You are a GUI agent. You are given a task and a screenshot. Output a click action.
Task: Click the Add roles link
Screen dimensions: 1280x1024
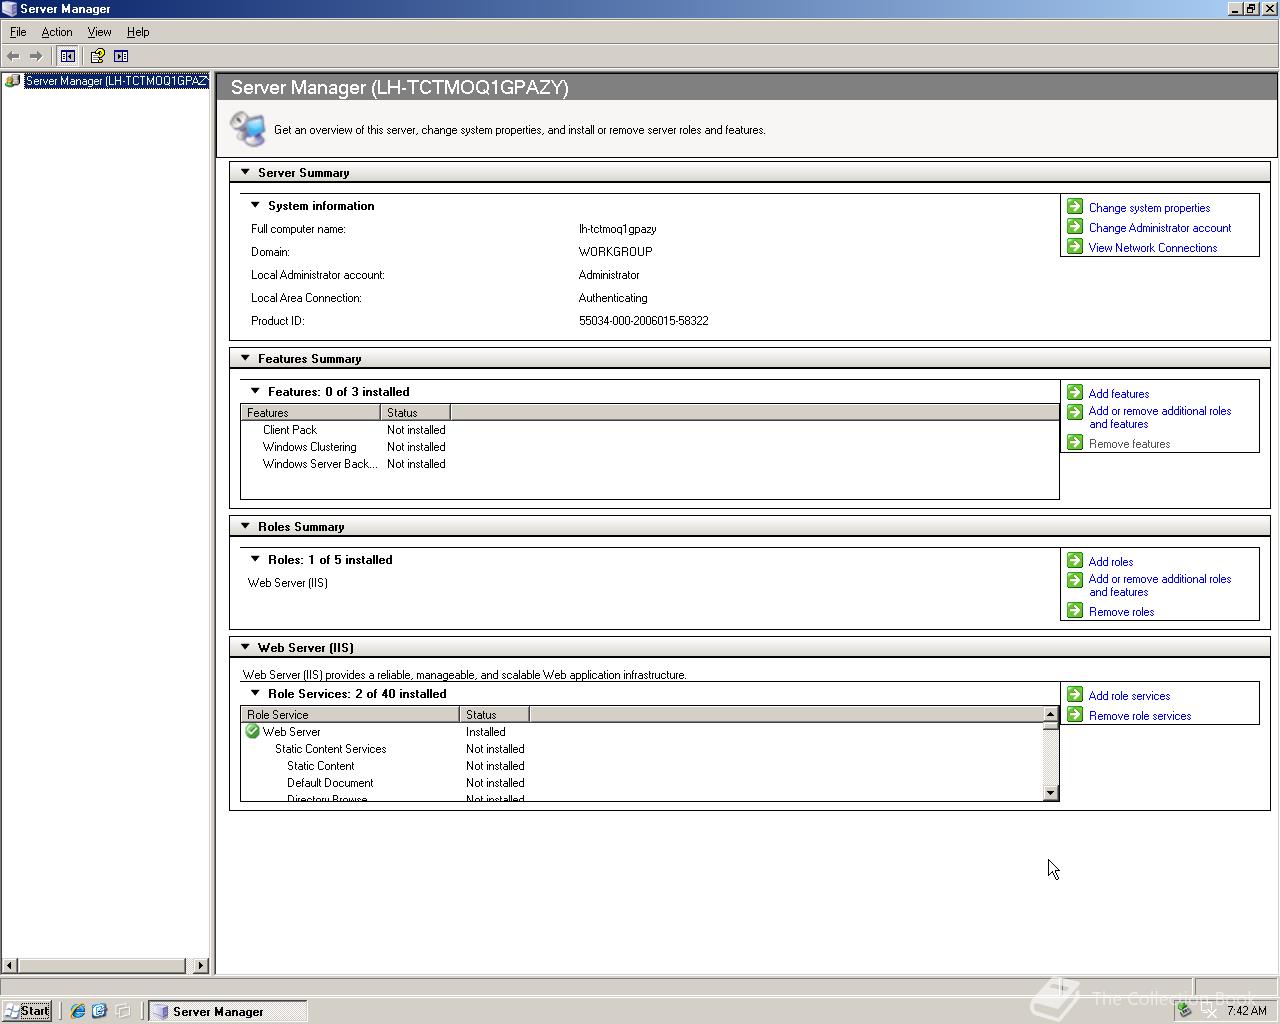(1111, 562)
